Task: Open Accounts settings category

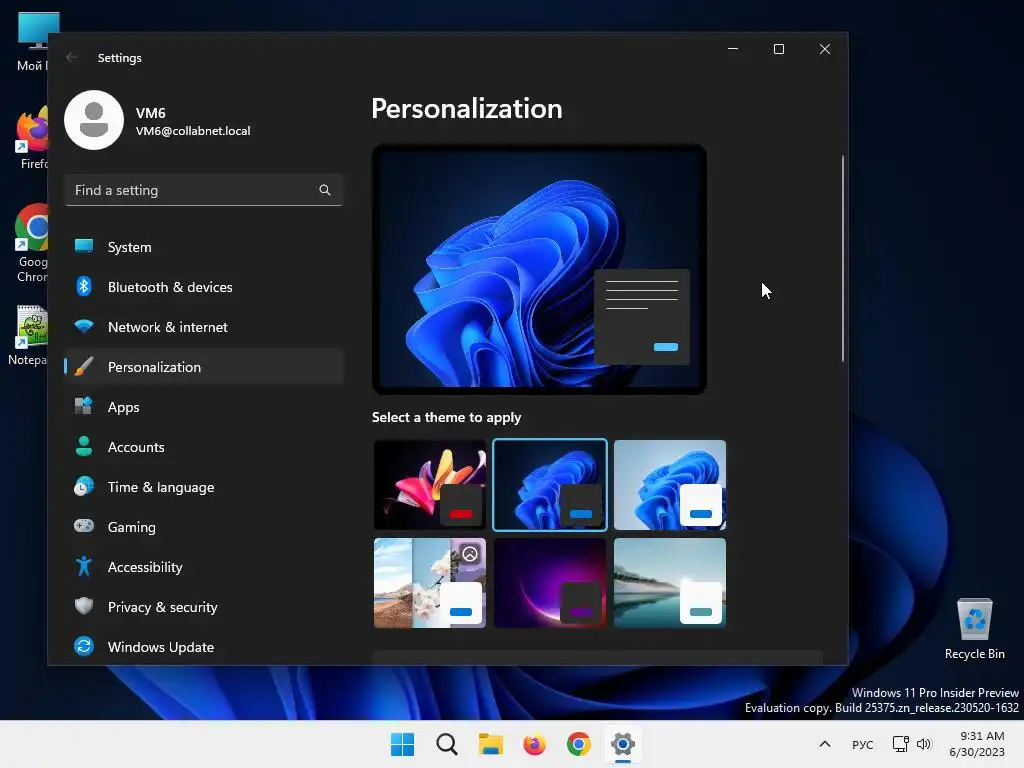Action: (204, 447)
